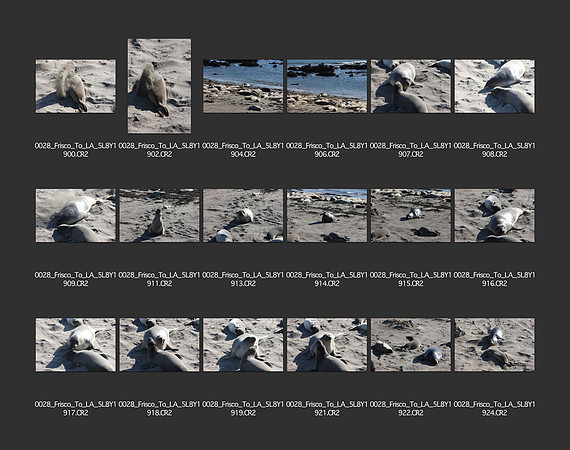Screen dimensions: 570x450
Task: Select the portrait thumbnail for image 902.CR2
Action: (x=159, y=86)
